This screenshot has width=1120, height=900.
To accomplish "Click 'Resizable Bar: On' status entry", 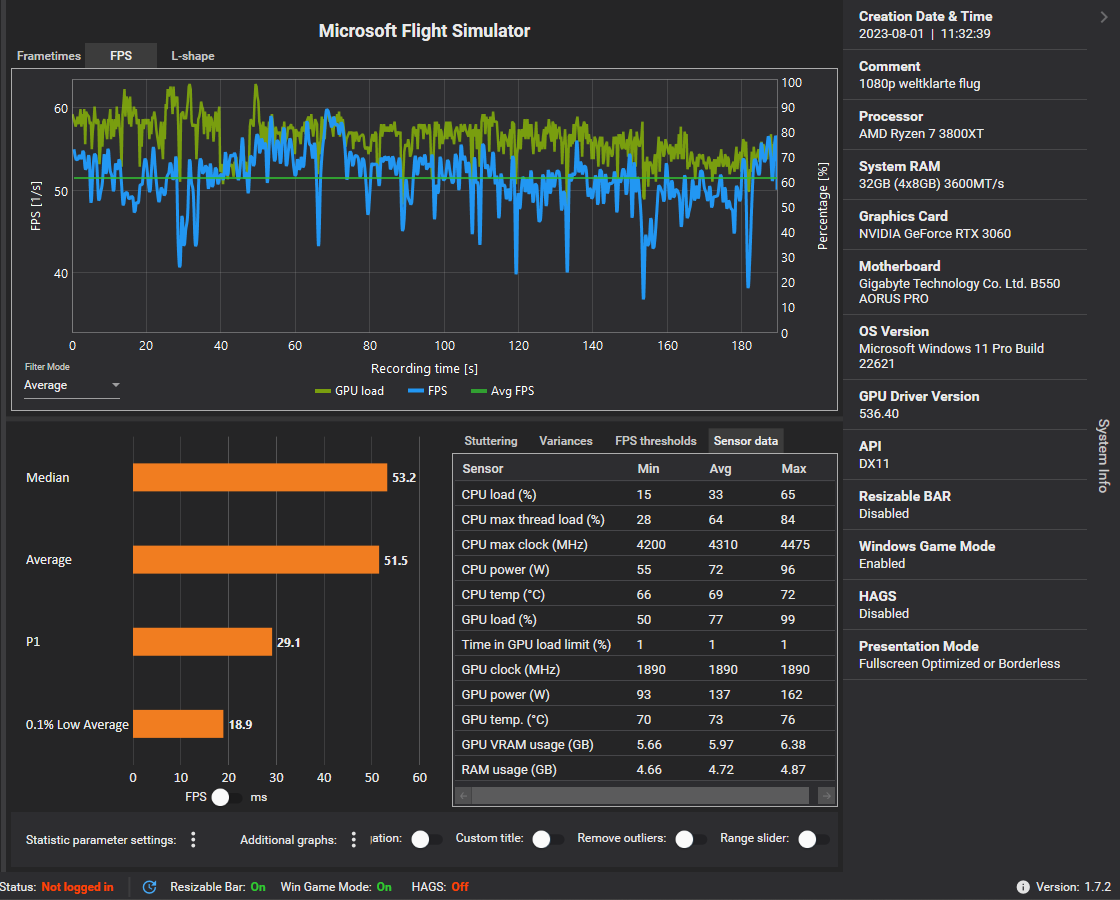I will click(218, 886).
